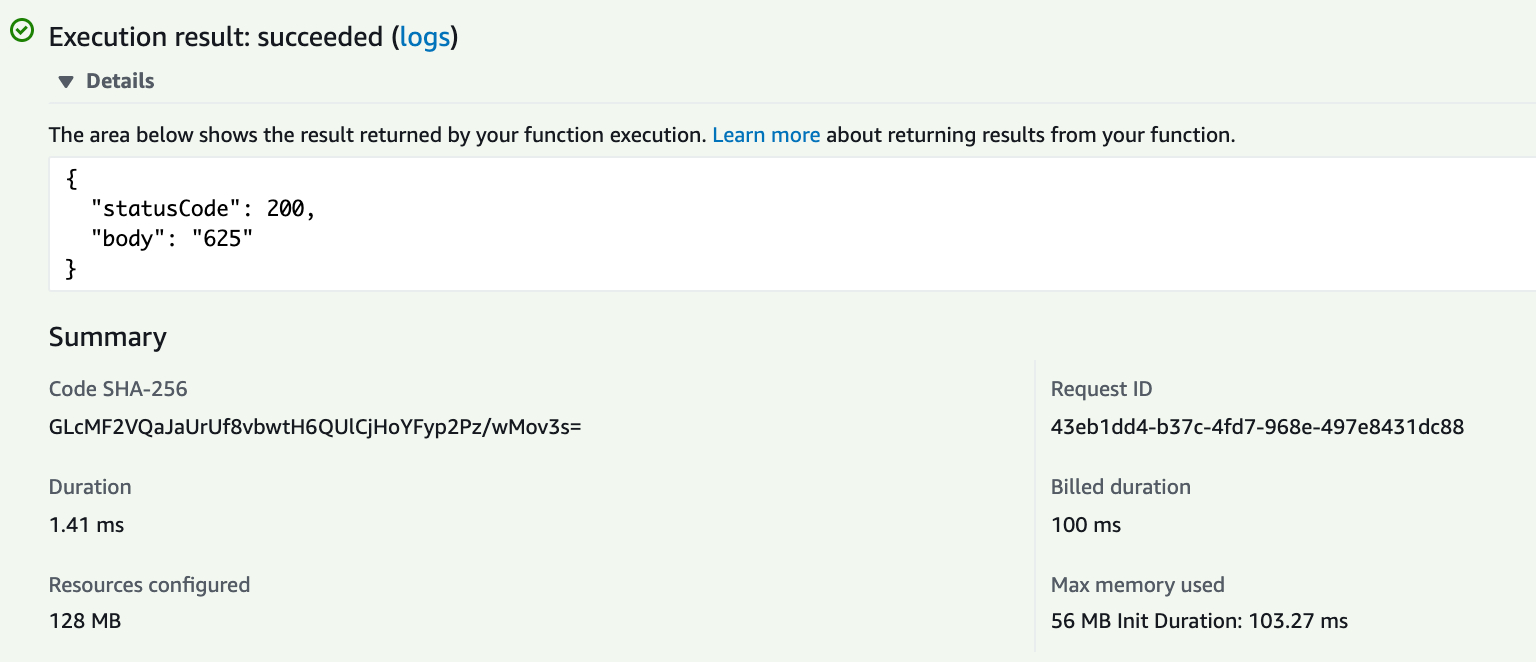Image resolution: width=1536 pixels, height=662 pixels.
Task: Open the Learn more link
Action: click(766, 135)
